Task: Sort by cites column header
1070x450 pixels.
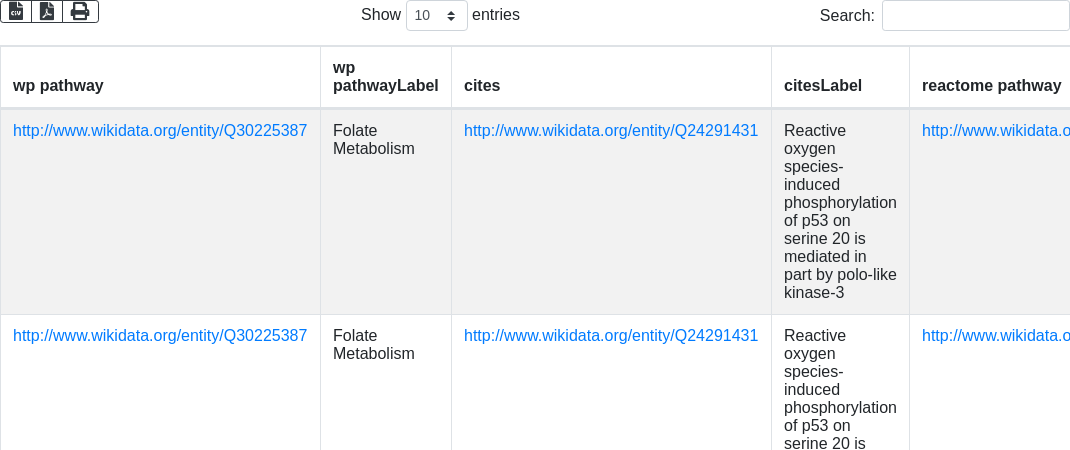Action: [482, 86]
